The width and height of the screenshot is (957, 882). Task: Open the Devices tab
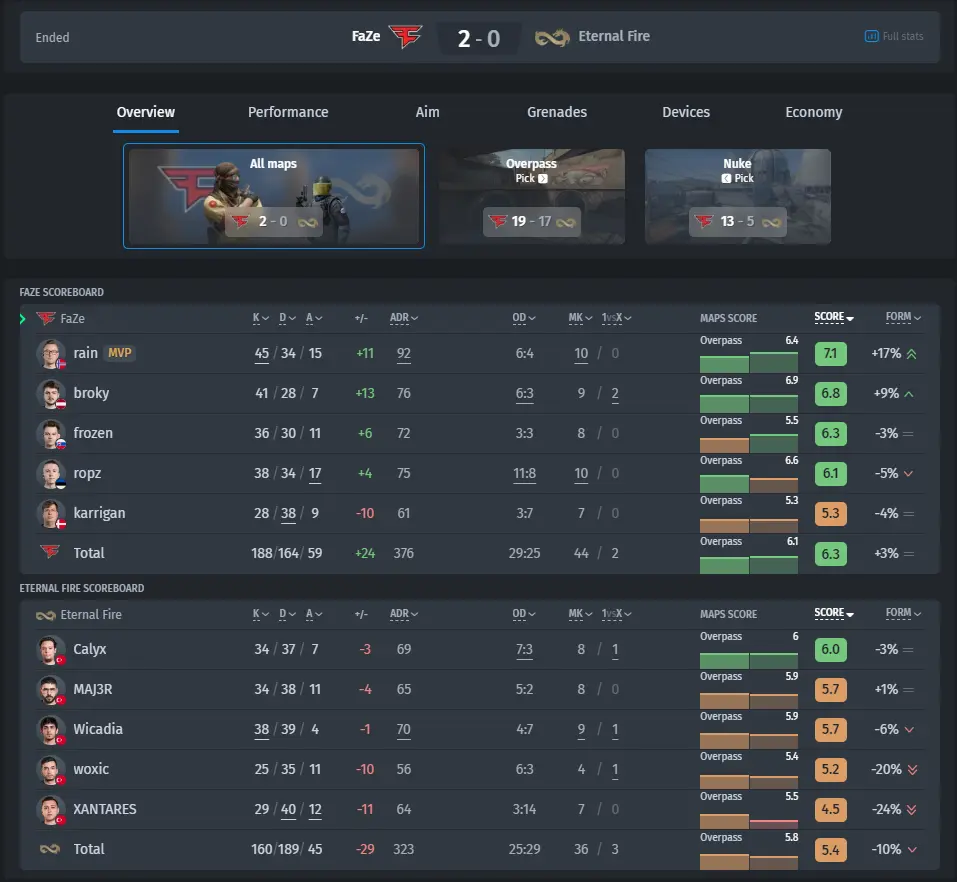click(686, 112)
